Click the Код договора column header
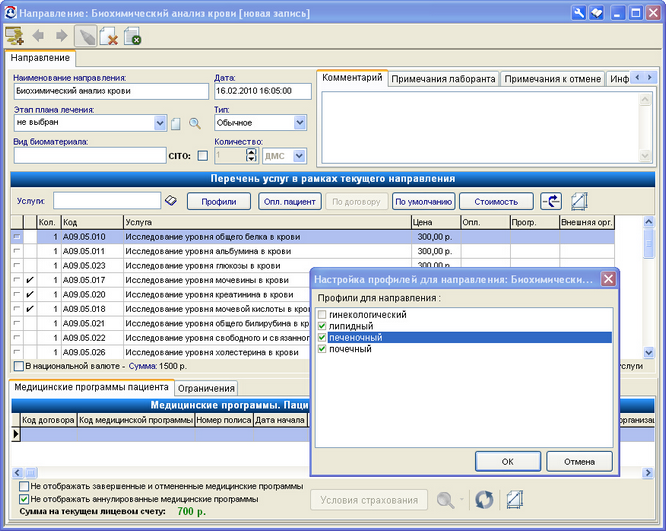666x531 pixels. (x=48, y=420)
